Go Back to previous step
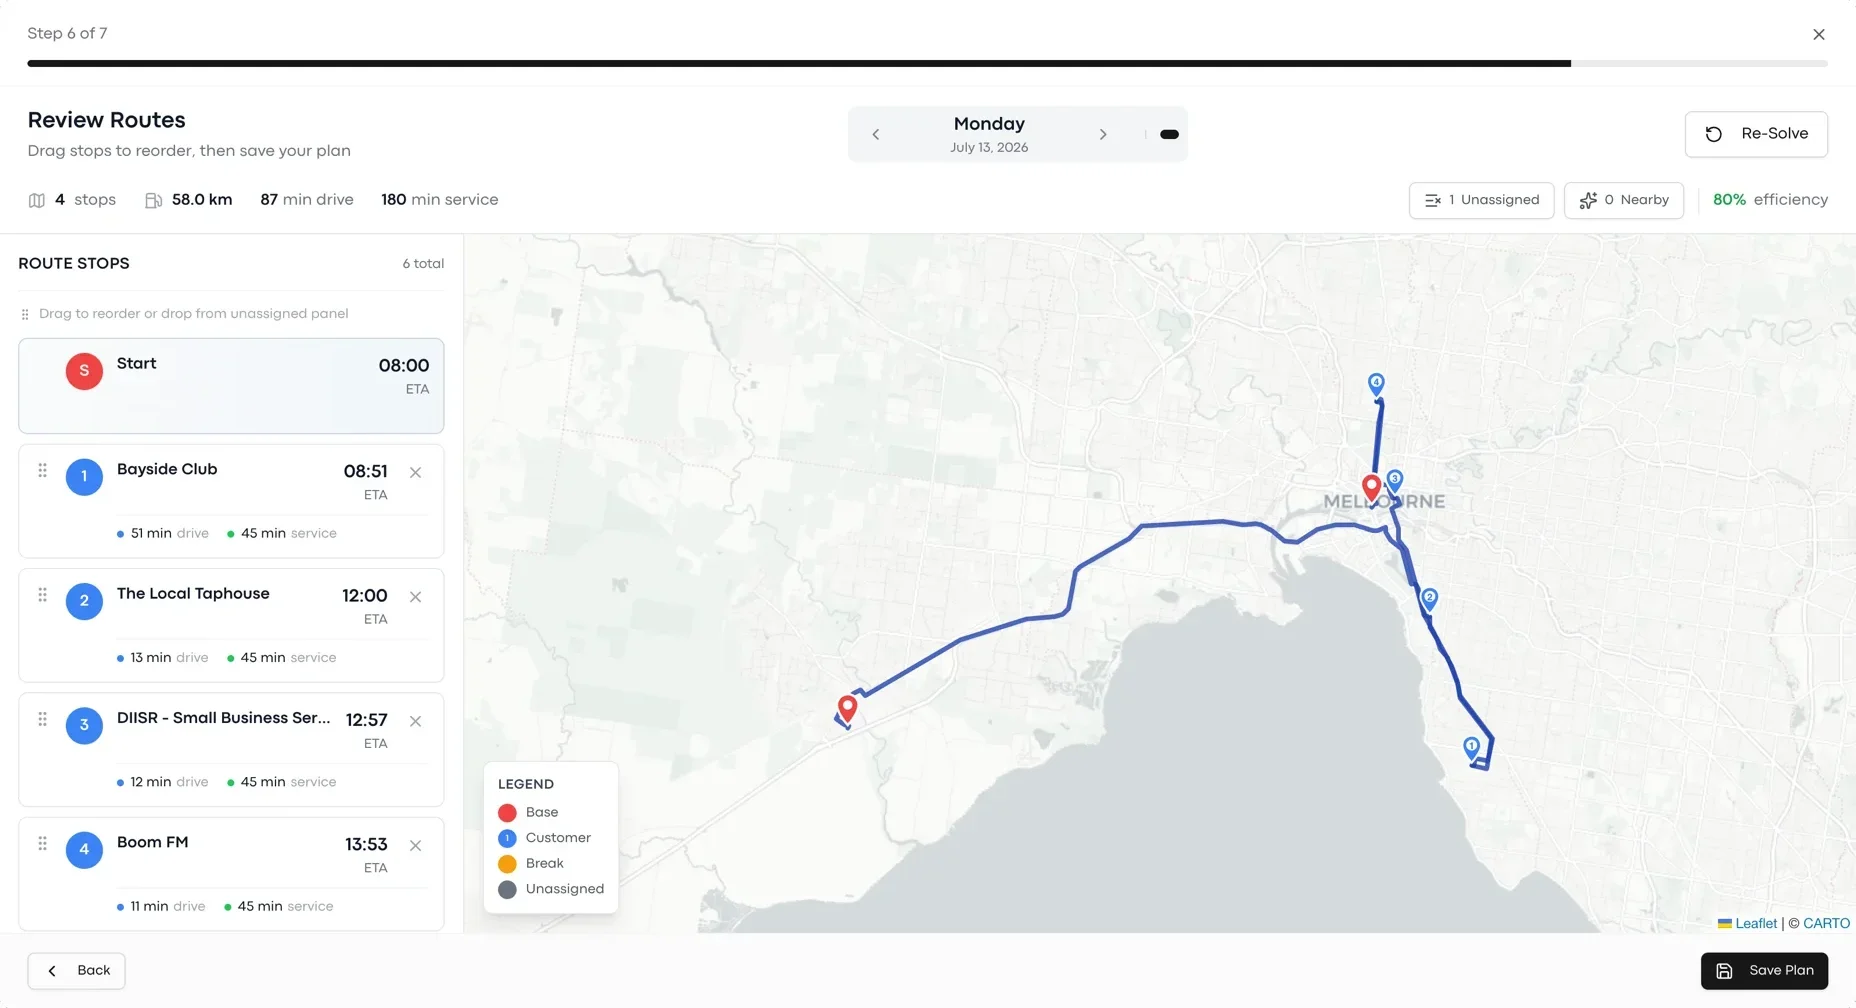Screen dimensions: 1856x1008 [76, 971]
